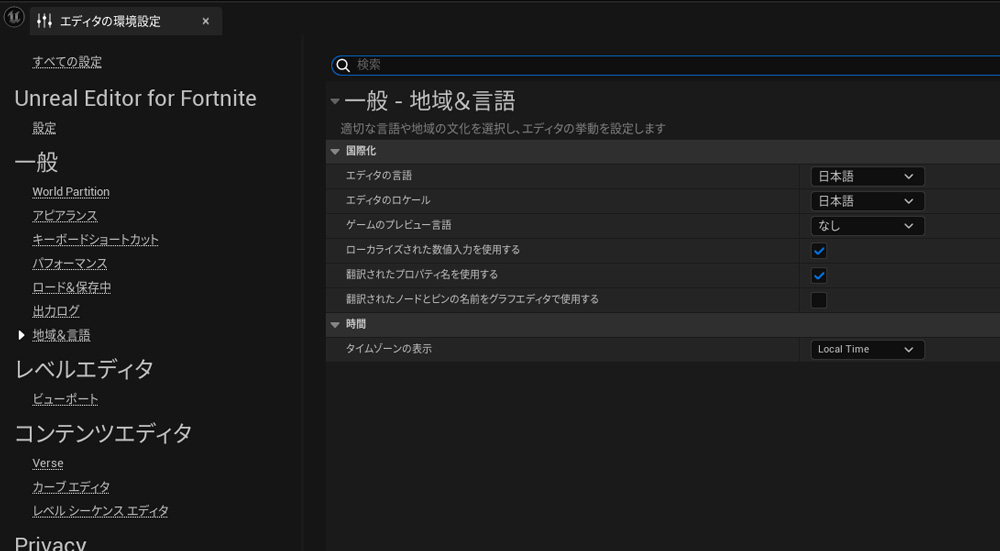
Task: Close the エディタの環境設定 tab
Action: (205, 21)
